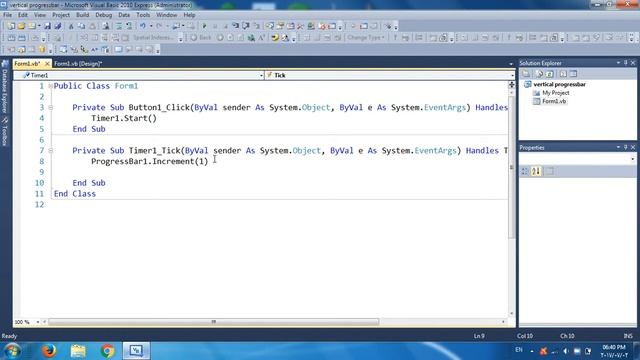Close the Form1.vb tab
This screenshot has width=640, height=360.
point(47,64)
